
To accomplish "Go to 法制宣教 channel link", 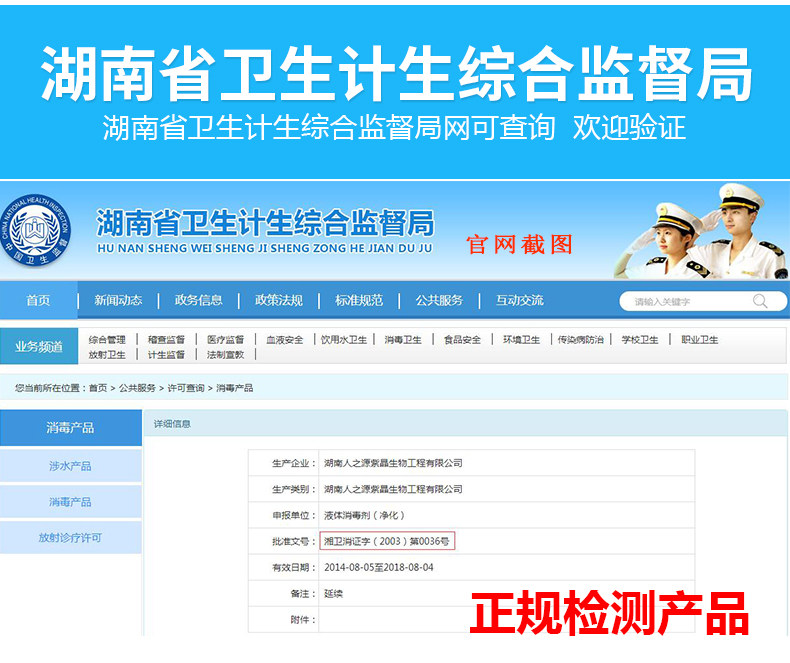I will pos(225,355).
